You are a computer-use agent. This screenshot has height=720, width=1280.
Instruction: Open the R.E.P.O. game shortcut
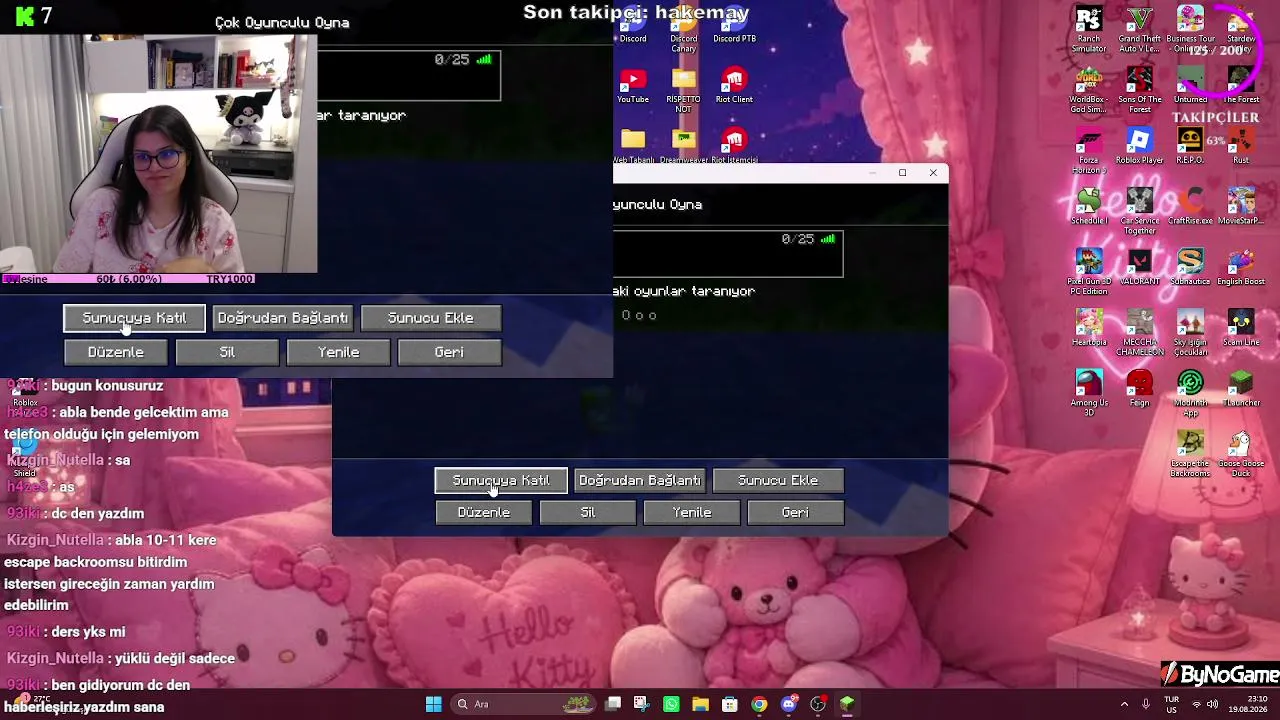[x=1190, y=147]
